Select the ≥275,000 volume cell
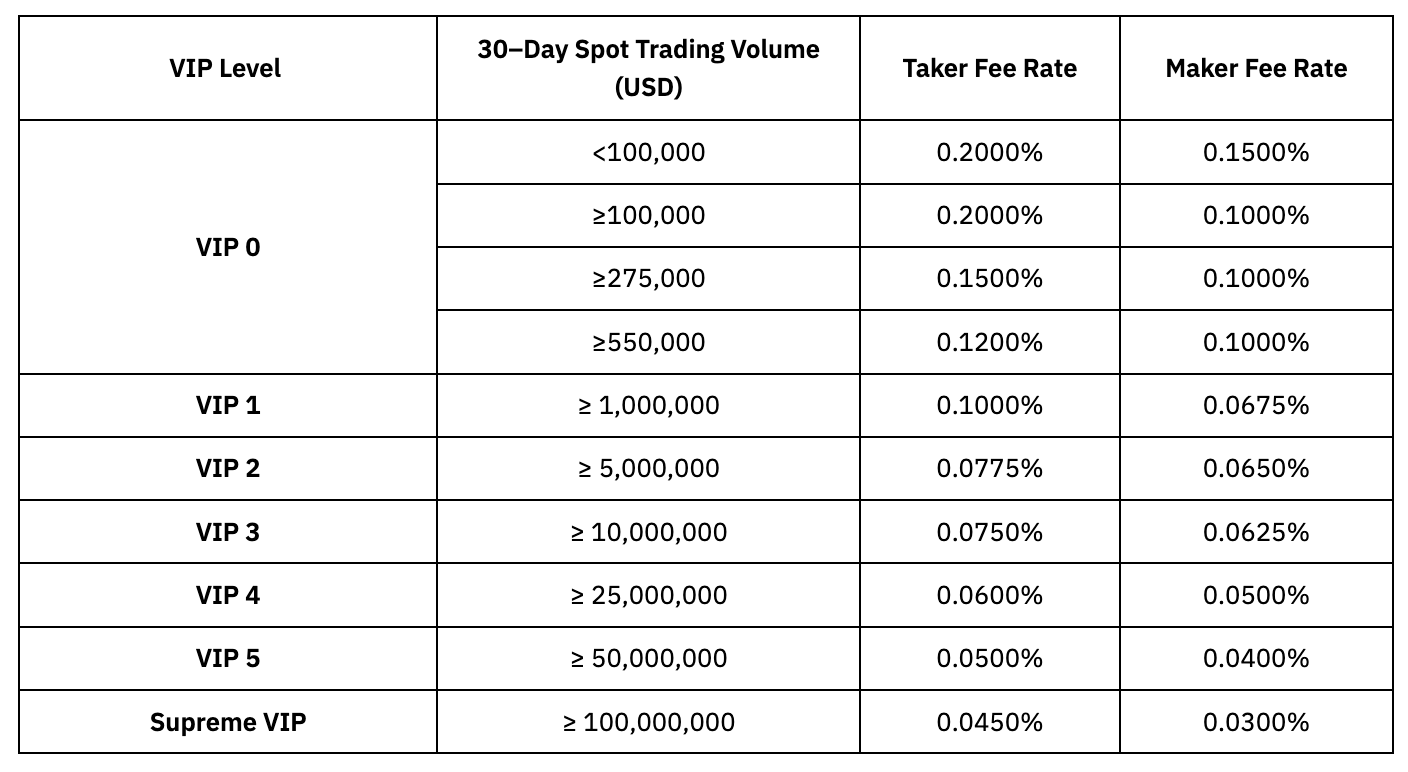This screenshot has width=1408, height=772. pyautogui.click(x=648, y=278)
